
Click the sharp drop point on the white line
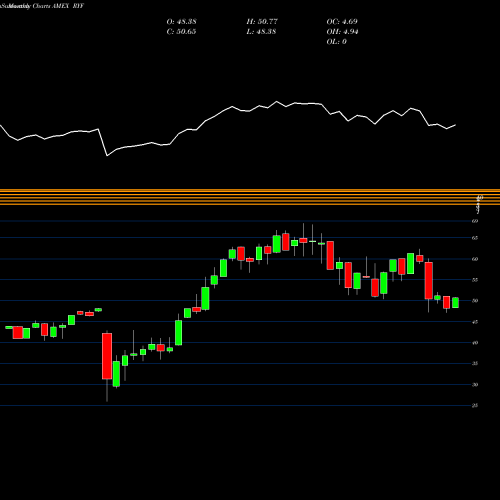click(107, 155)
